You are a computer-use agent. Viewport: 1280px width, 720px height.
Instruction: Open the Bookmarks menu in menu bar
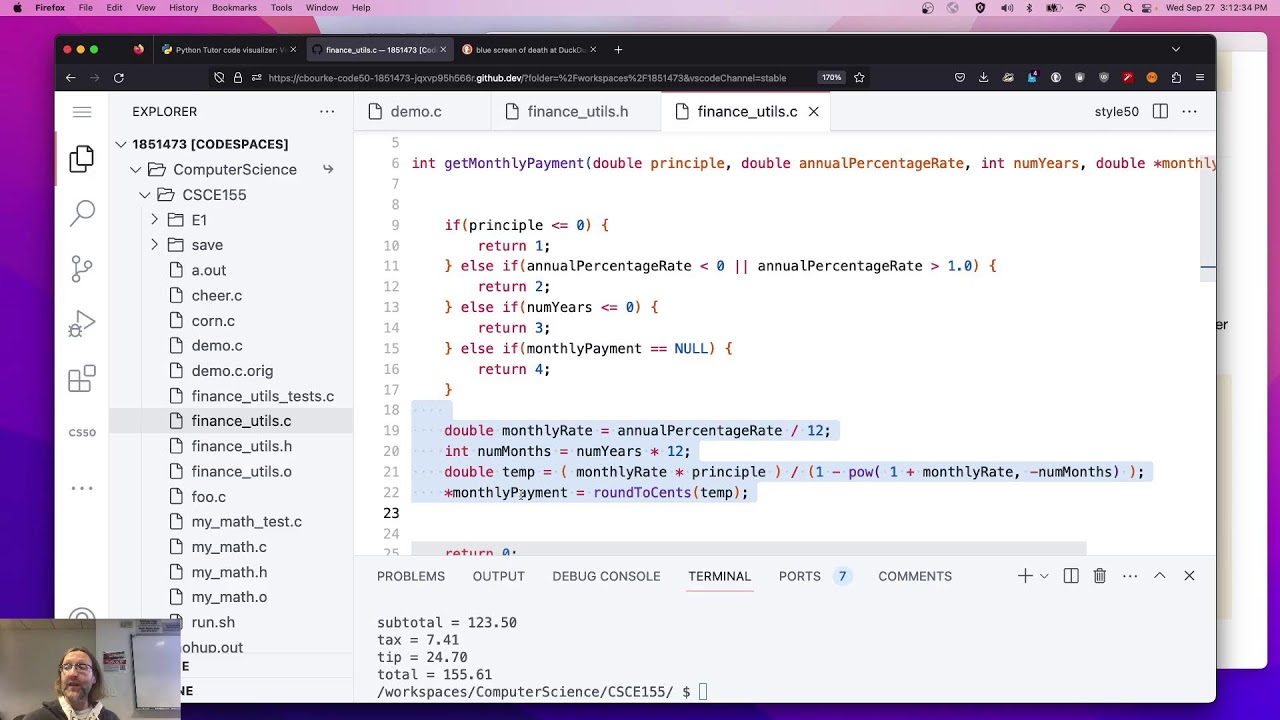[234, 8]
